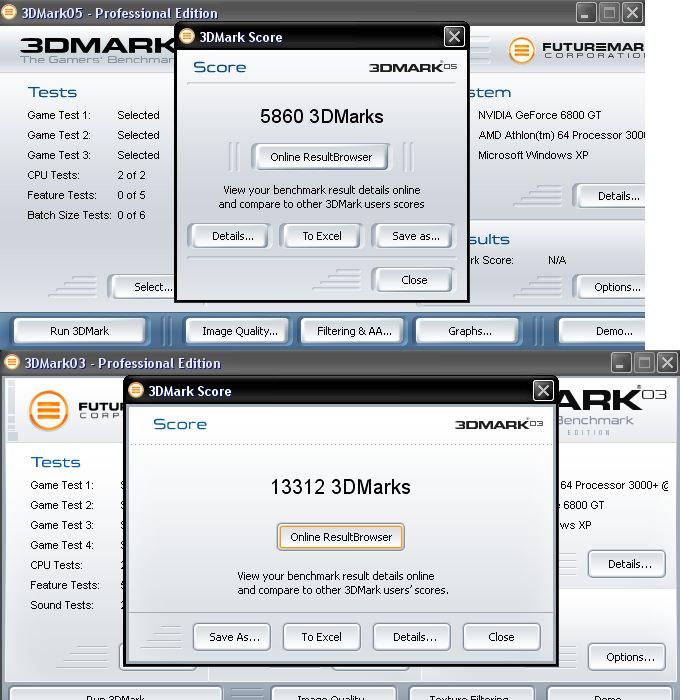680x700 pixels.
Task: Click the 5860 3DMarks score text
Action: [x=321, y=116]
